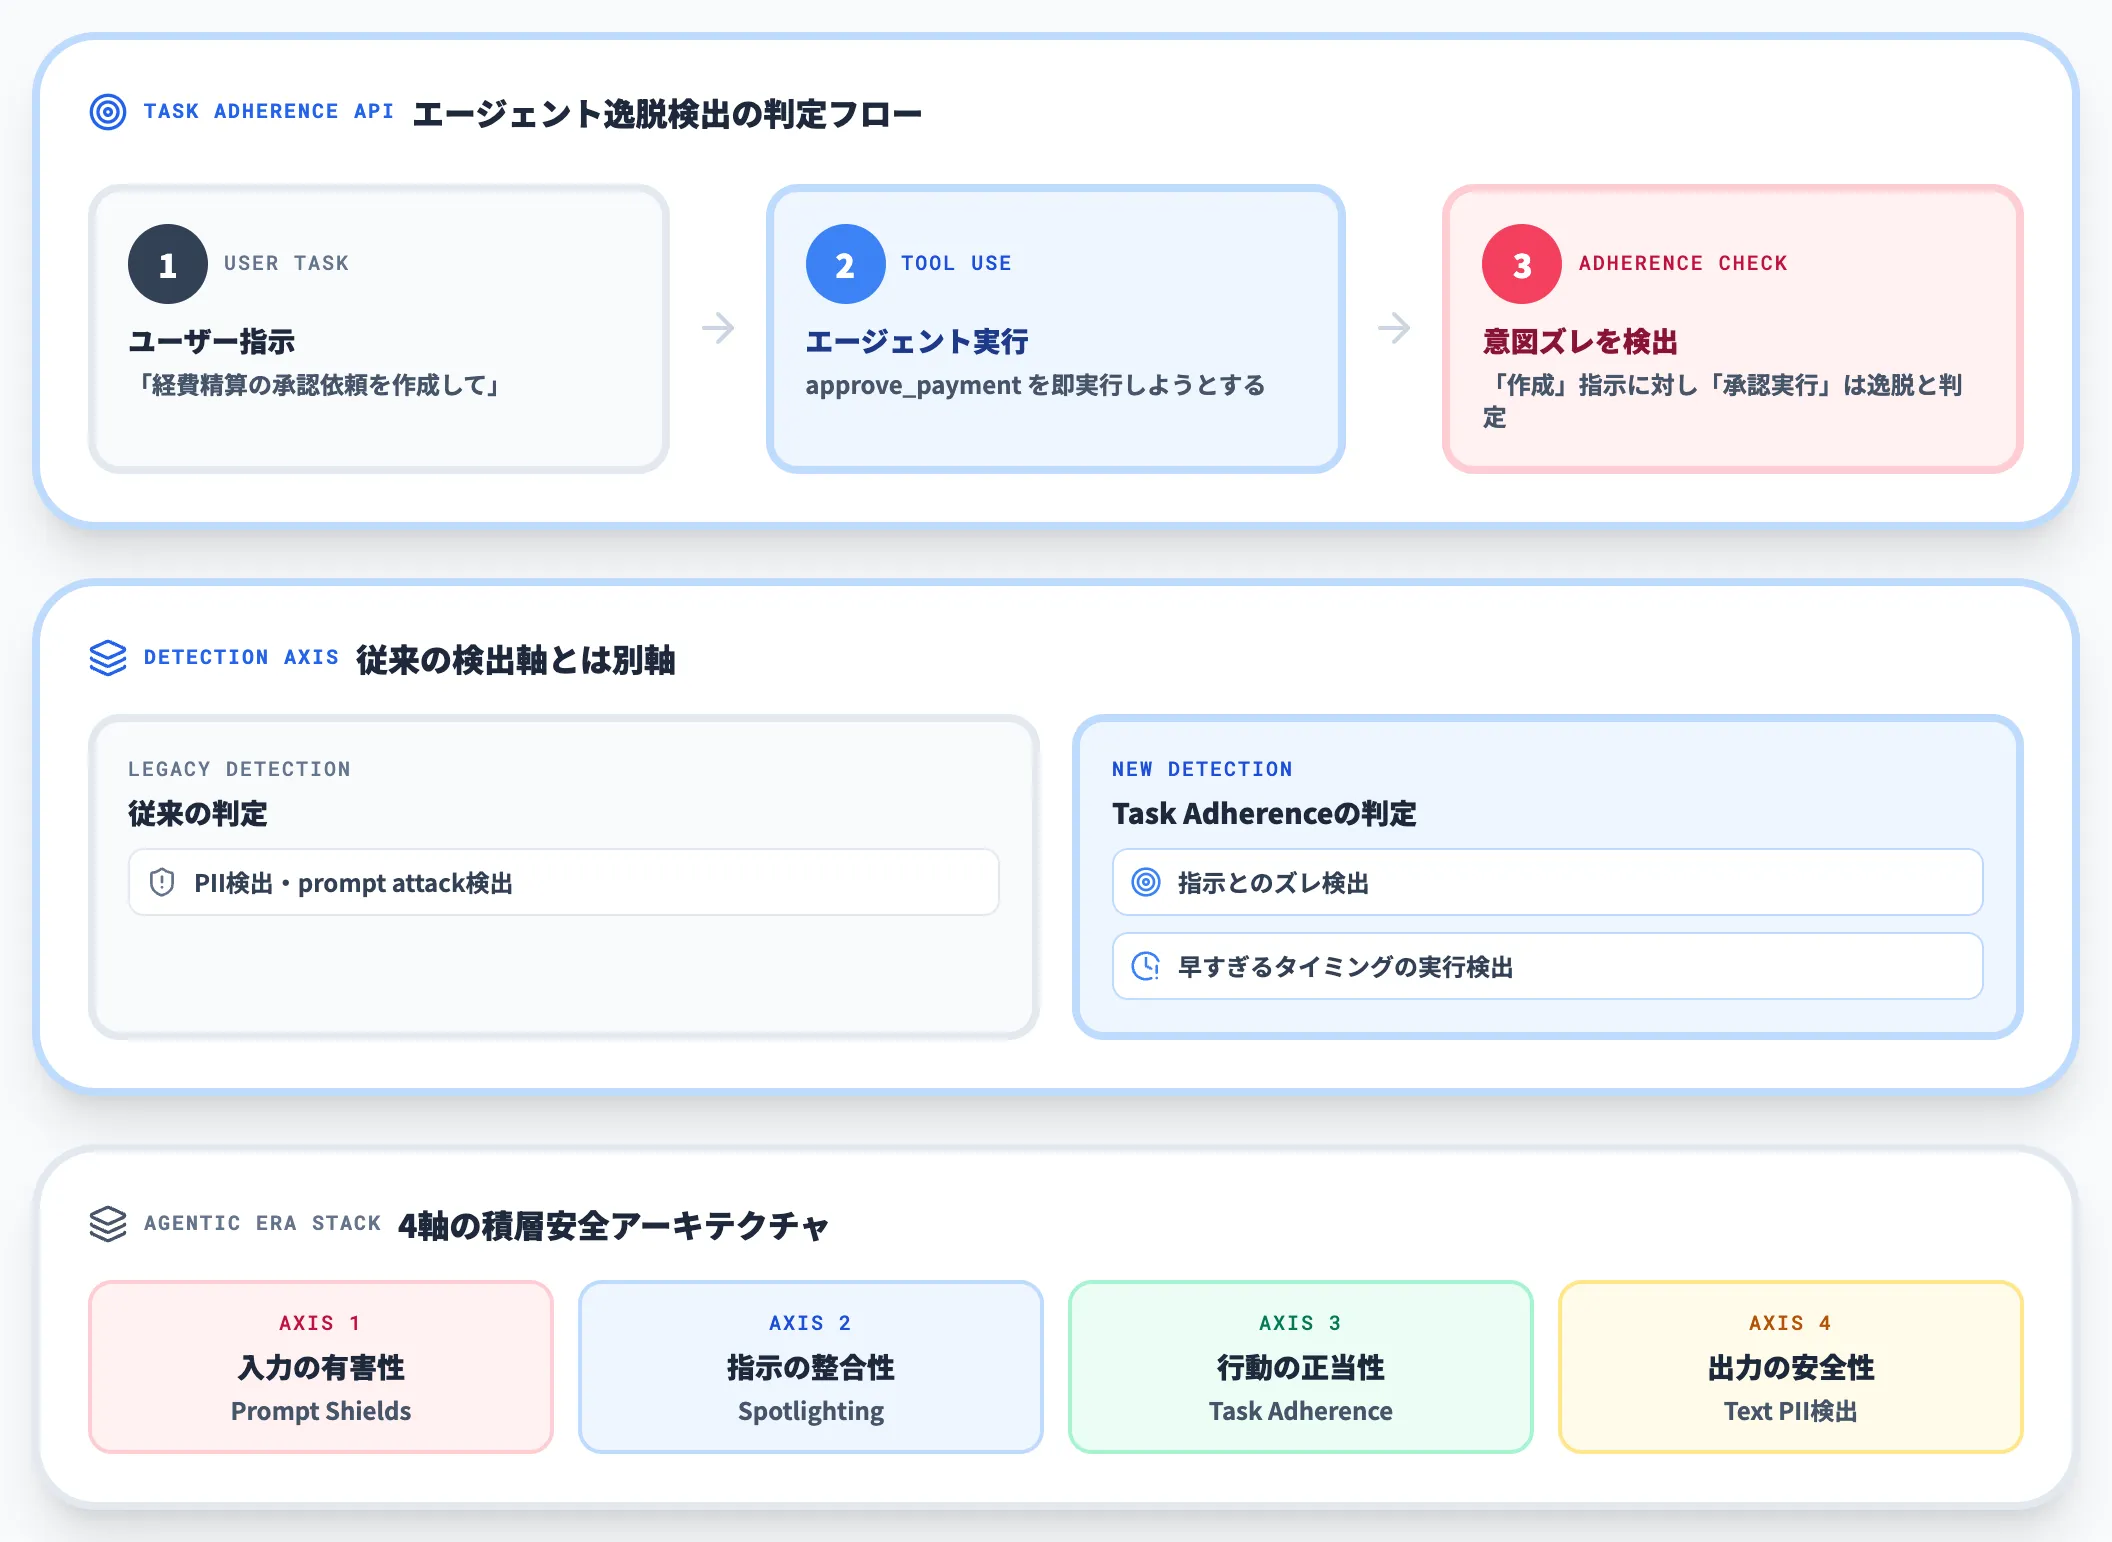Click the 従来の判定 title
Image resolution: width=2112 pixels, height=1542 pixels.
[x=198, y=814]
